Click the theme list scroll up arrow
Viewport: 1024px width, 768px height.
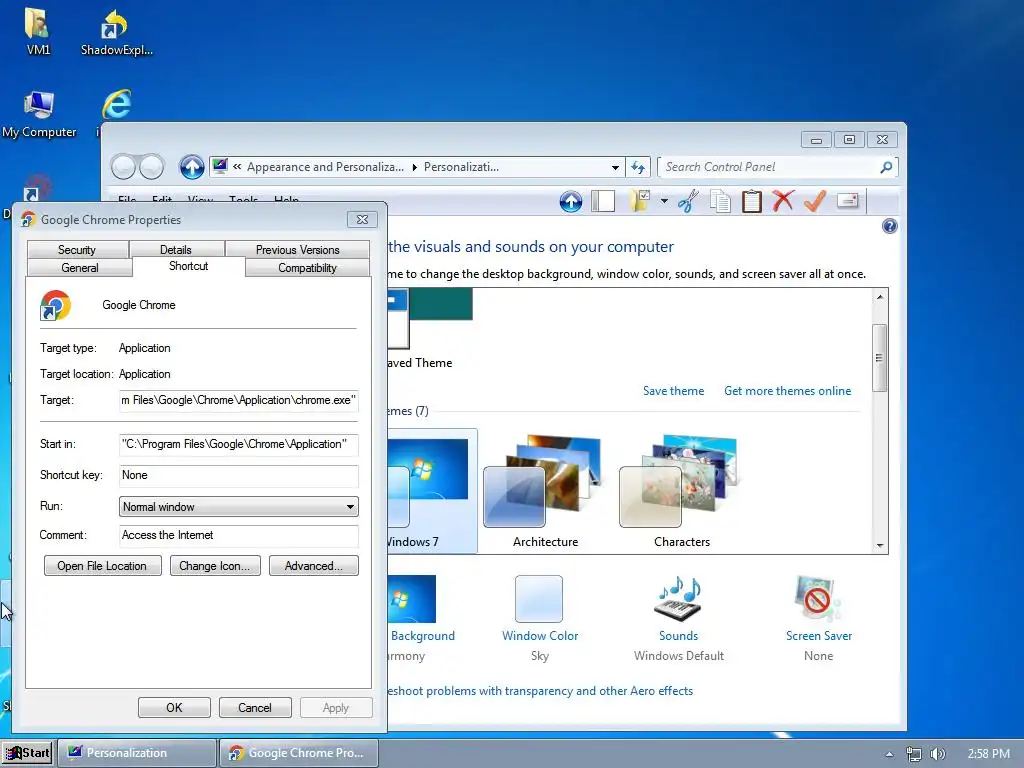tap(880, 297)
